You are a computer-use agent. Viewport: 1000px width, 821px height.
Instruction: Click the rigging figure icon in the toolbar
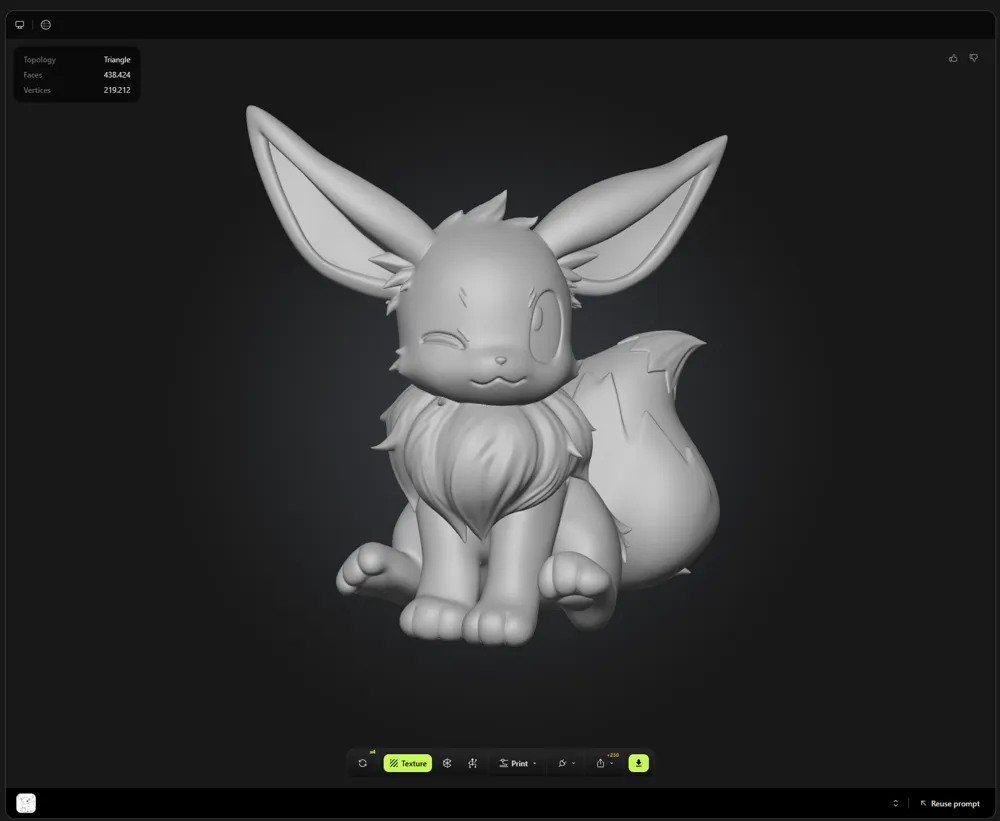click(x=473, y=763)
